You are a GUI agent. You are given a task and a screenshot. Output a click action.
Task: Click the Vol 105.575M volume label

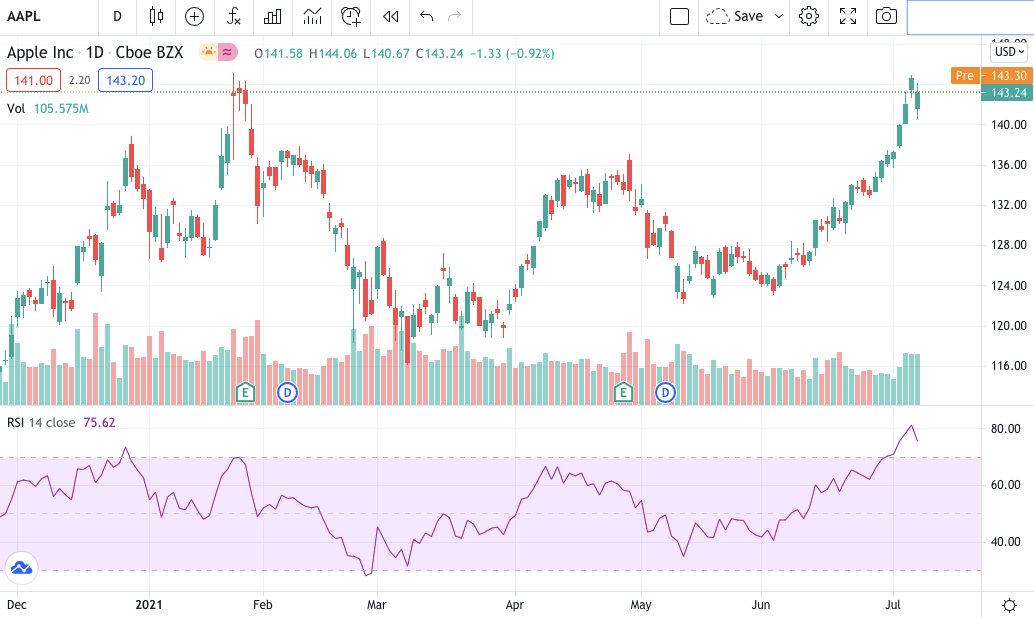tap(47, 109)
